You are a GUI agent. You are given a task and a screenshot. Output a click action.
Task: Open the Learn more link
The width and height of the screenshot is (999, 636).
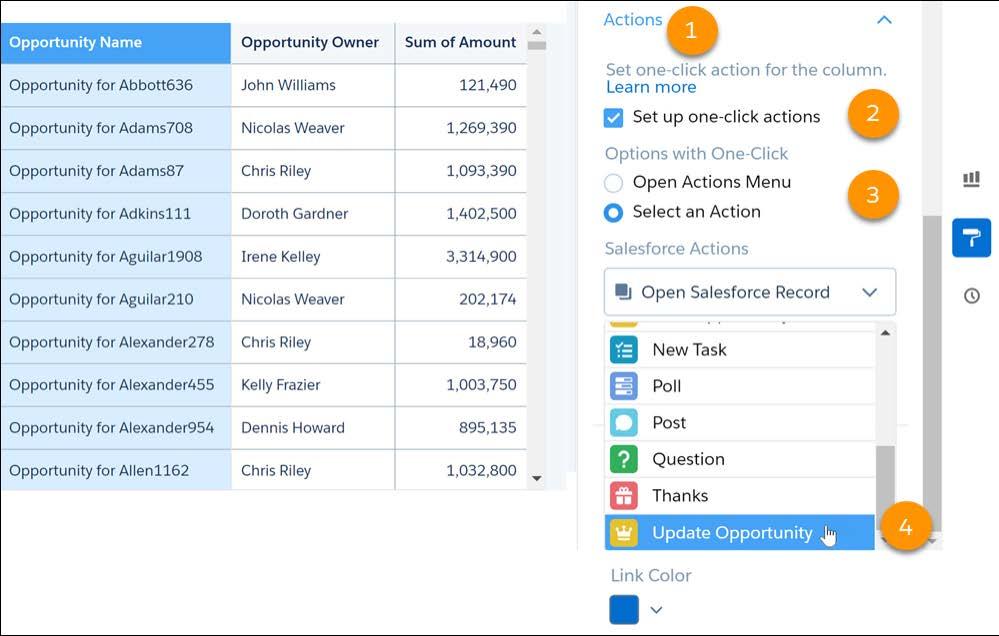[x=651, y=87]
